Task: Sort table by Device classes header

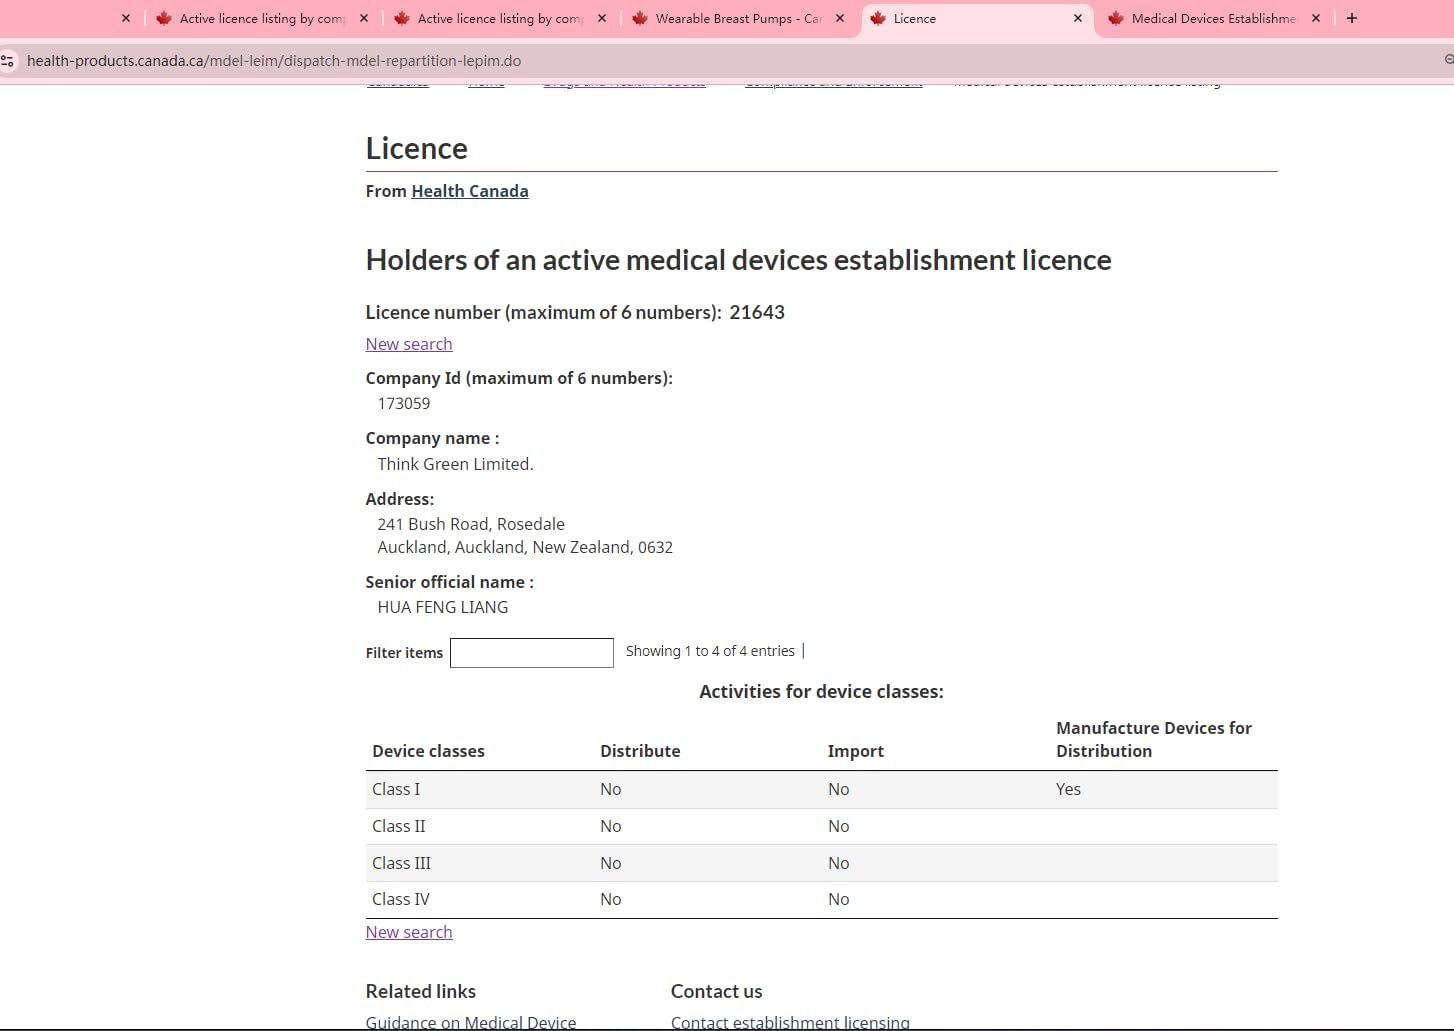Action: 428,751
